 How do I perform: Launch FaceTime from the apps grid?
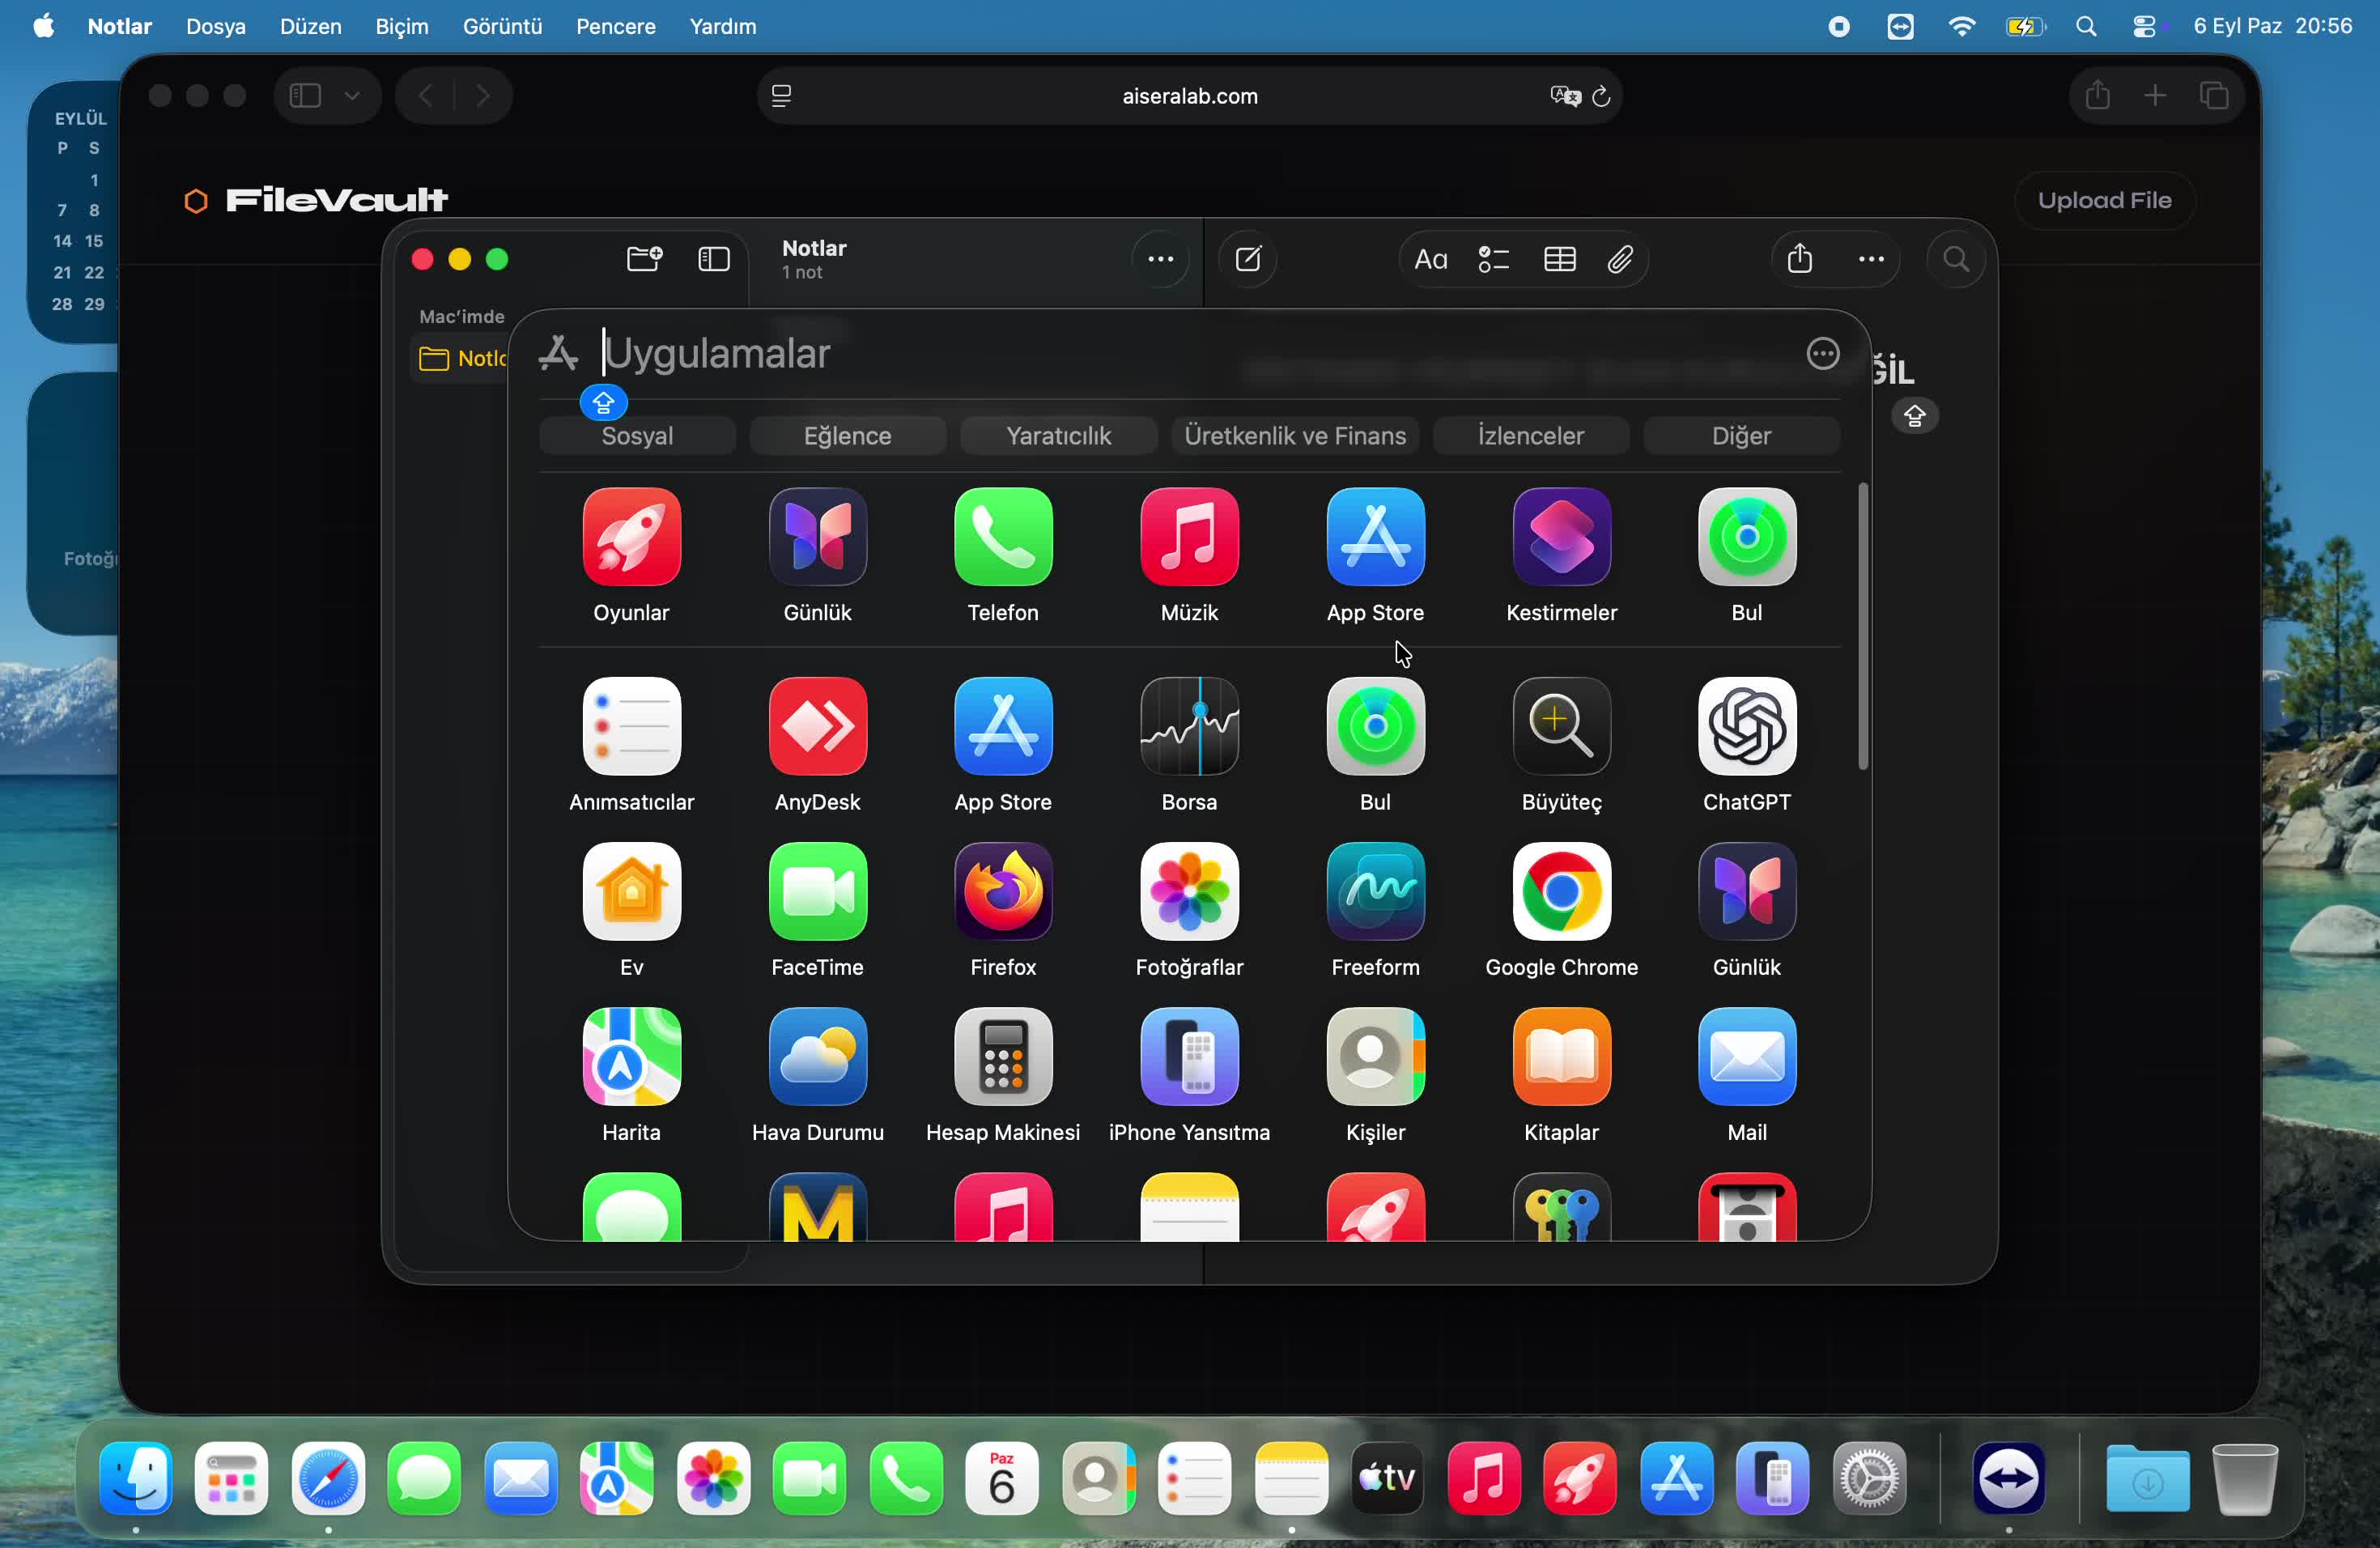(817, 892)
